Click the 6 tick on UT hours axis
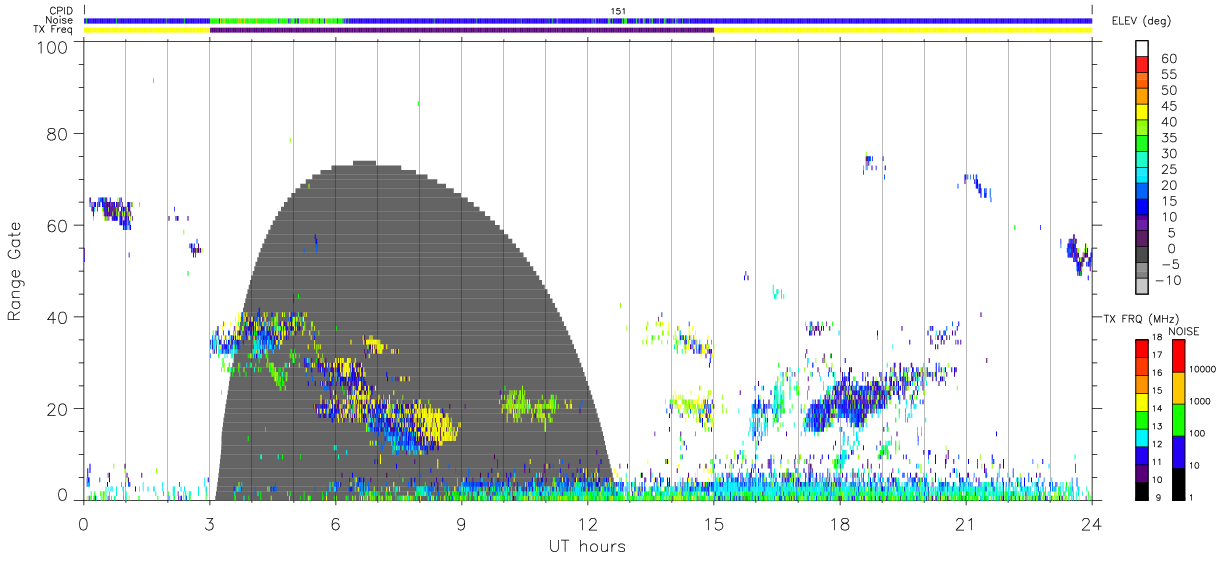This screenshot has width=1228, height=567. click(x=336, y=525)
